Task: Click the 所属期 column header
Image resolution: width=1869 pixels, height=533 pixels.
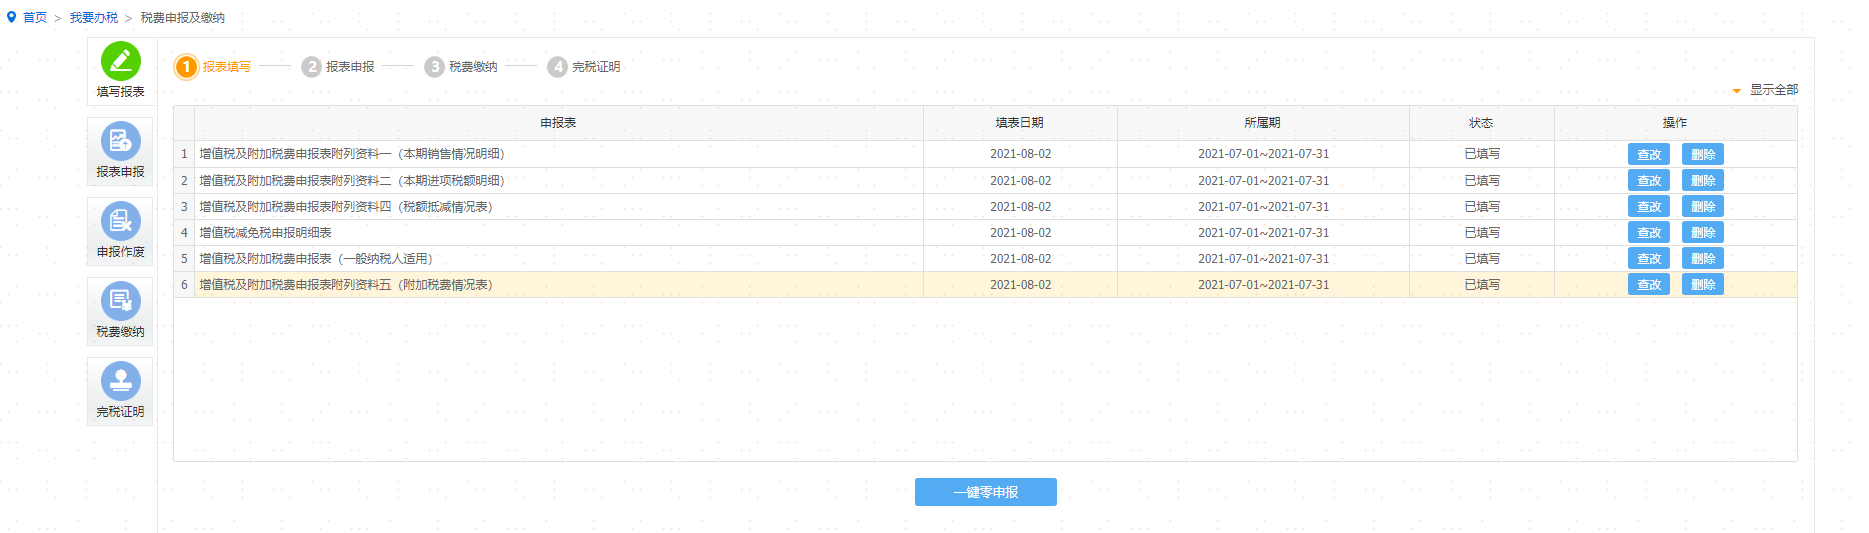Action: 1262,123
